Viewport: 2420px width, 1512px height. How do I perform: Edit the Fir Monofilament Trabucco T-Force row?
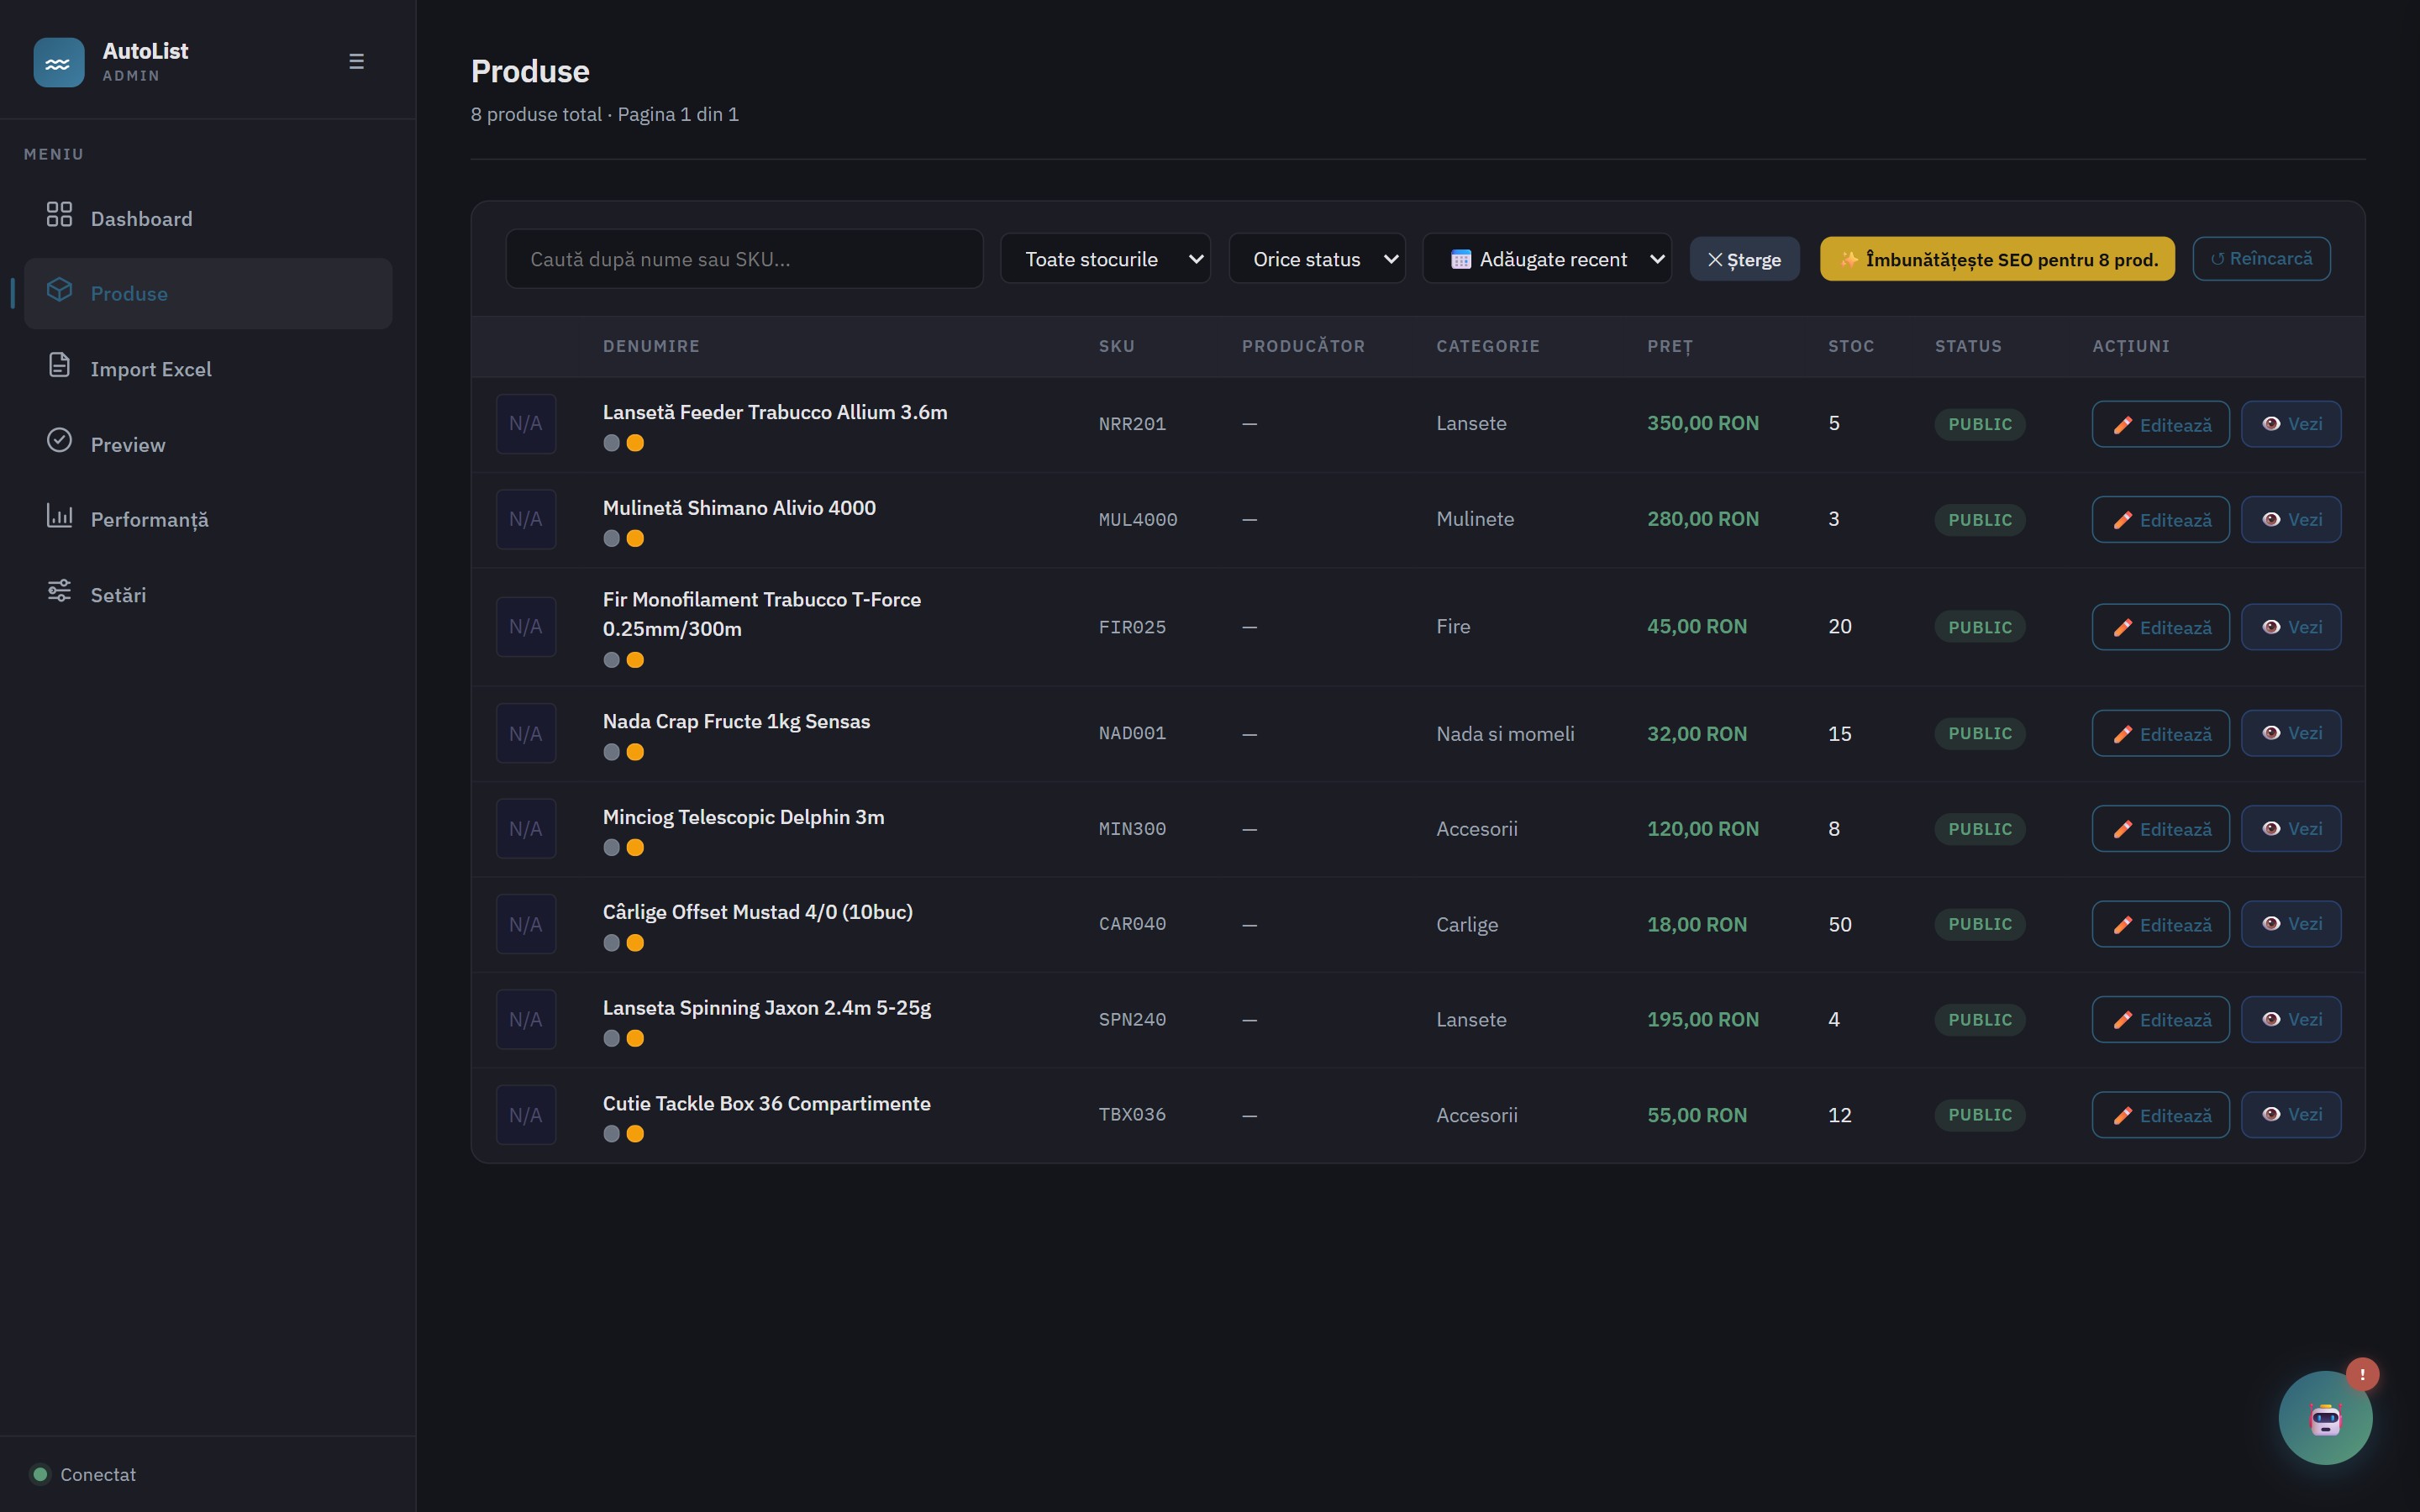(x=2160, y=627)
